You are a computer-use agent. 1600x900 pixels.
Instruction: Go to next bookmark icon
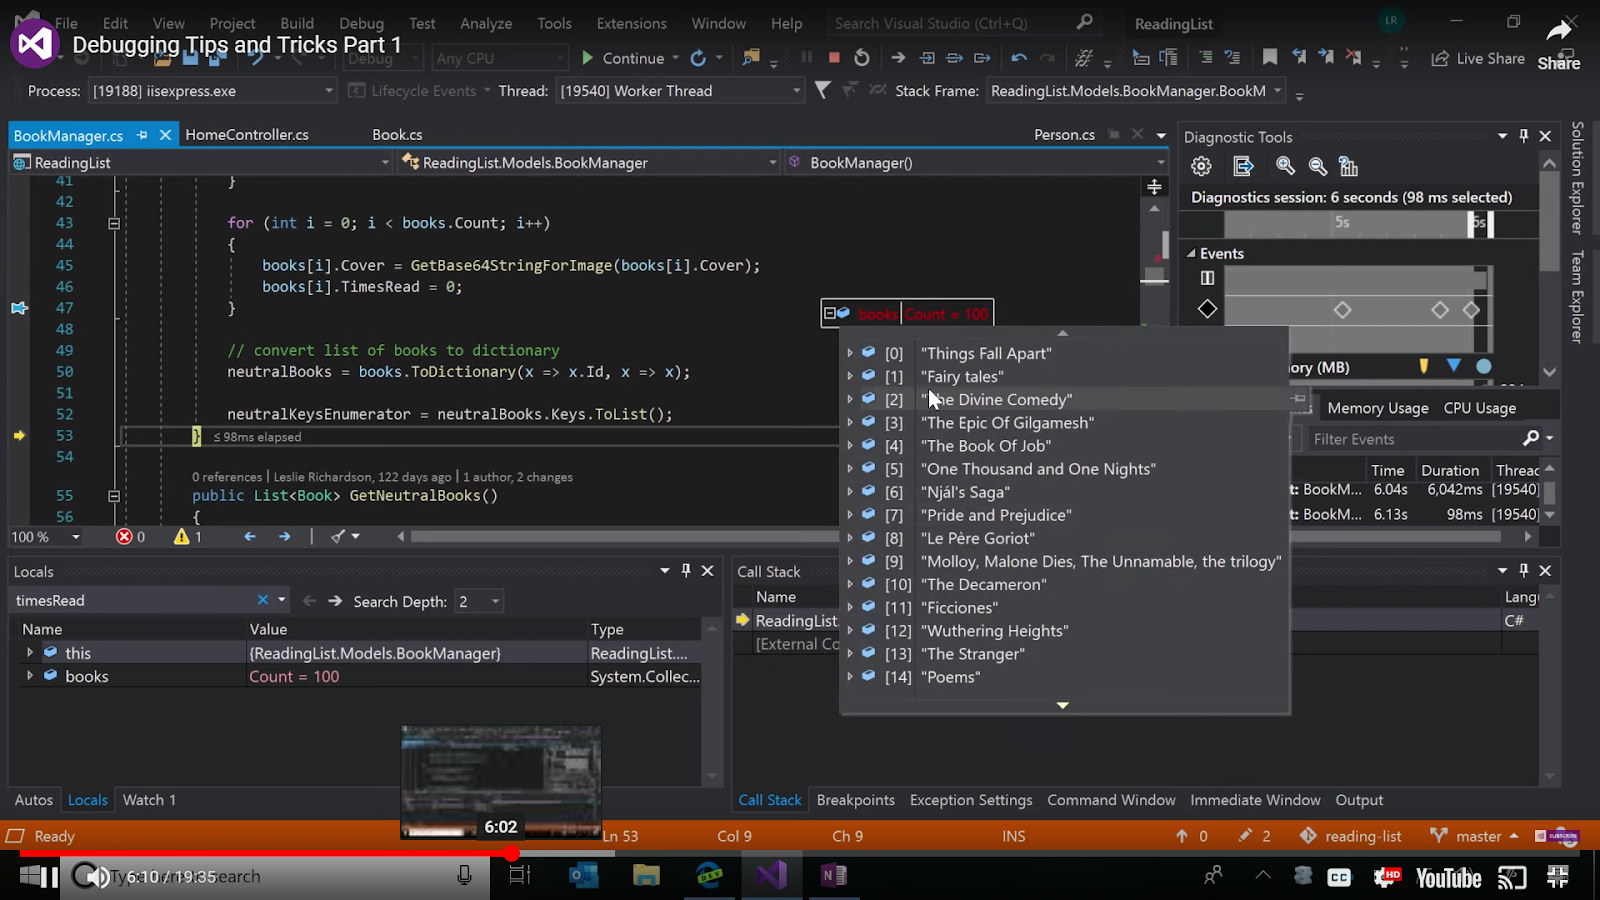(x=1326, y=58)
